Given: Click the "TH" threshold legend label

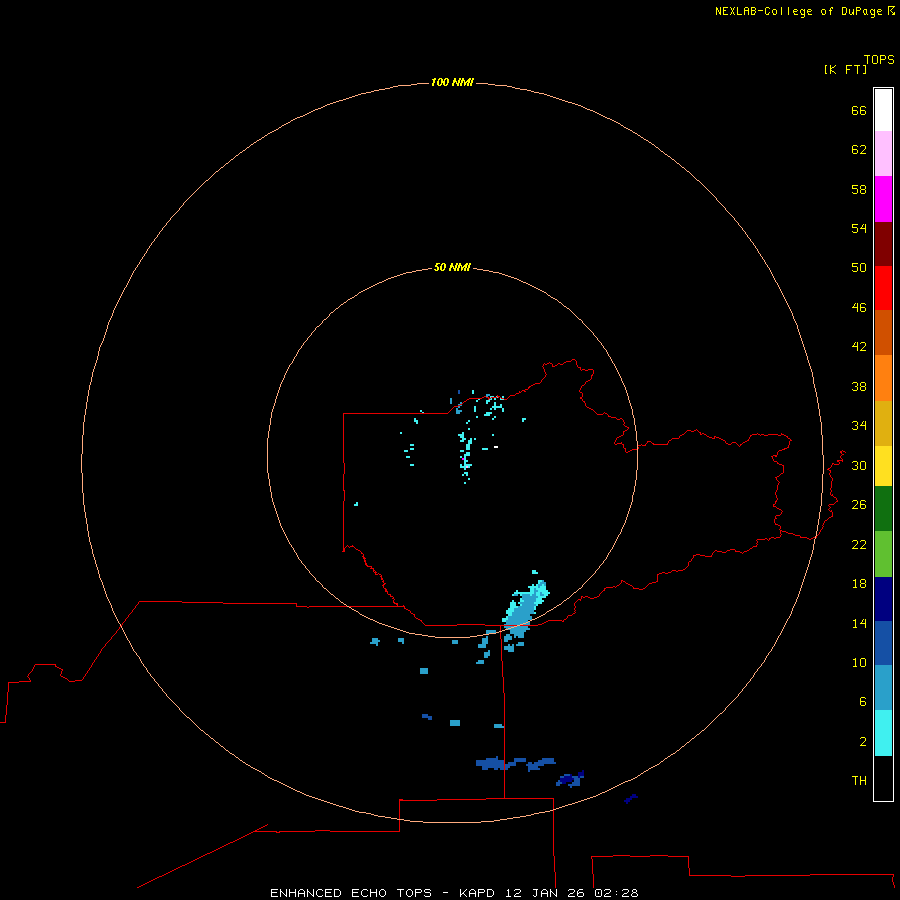Looking at the screenshot, I should (x=859, y=781).
